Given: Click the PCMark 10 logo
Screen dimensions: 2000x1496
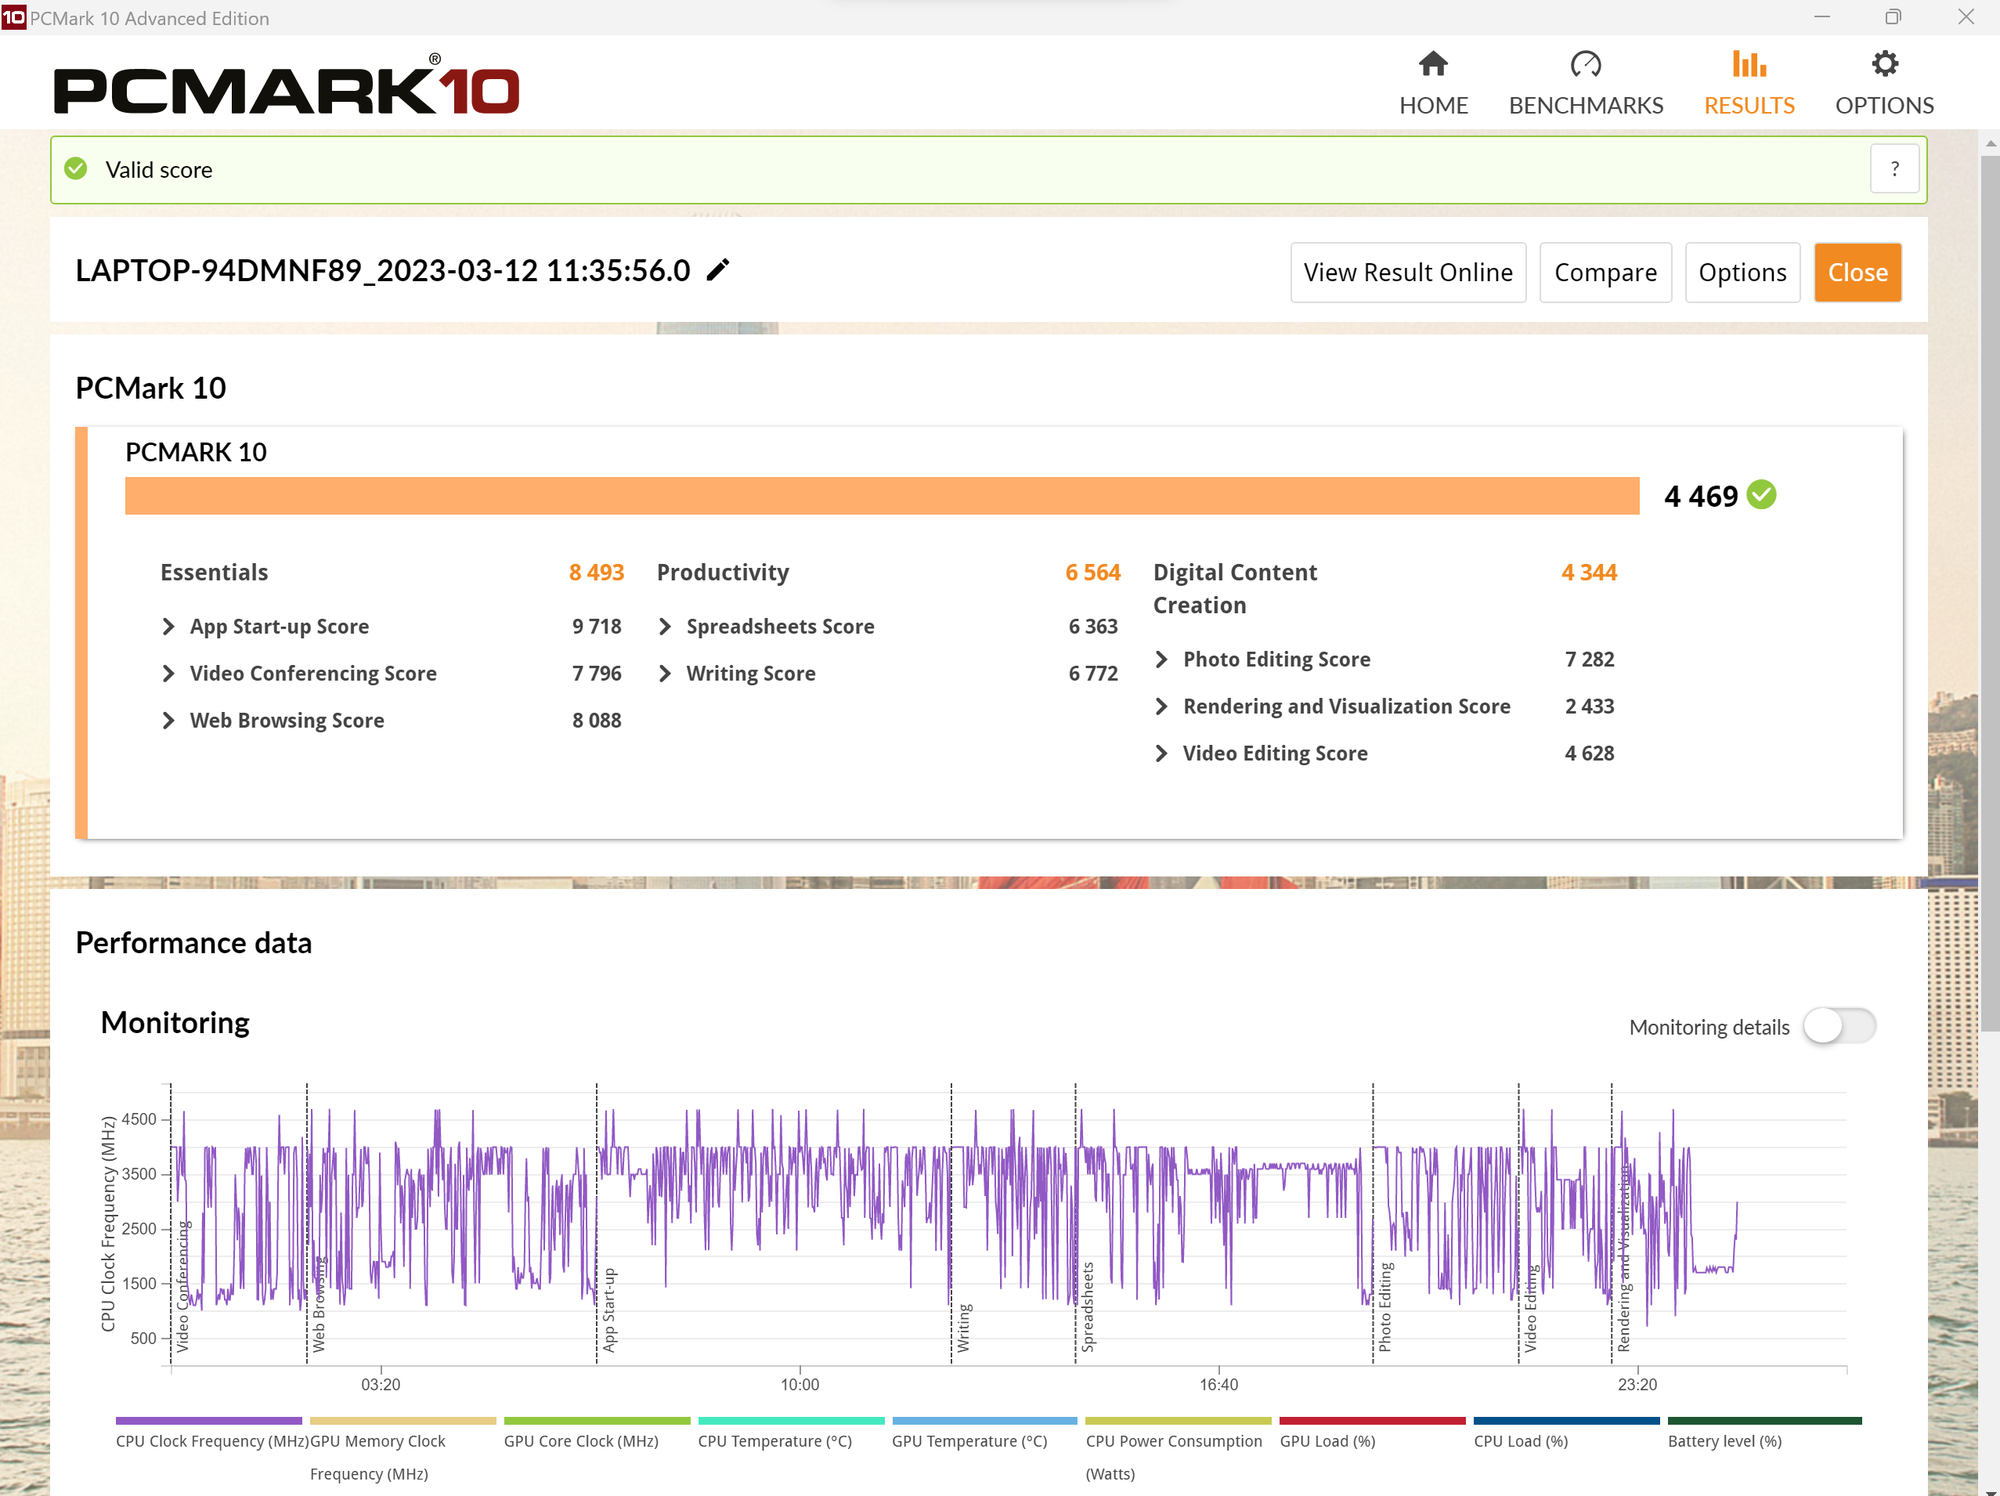Looking at the screenshot, I should pyautogui.click(x=287, y=85).
